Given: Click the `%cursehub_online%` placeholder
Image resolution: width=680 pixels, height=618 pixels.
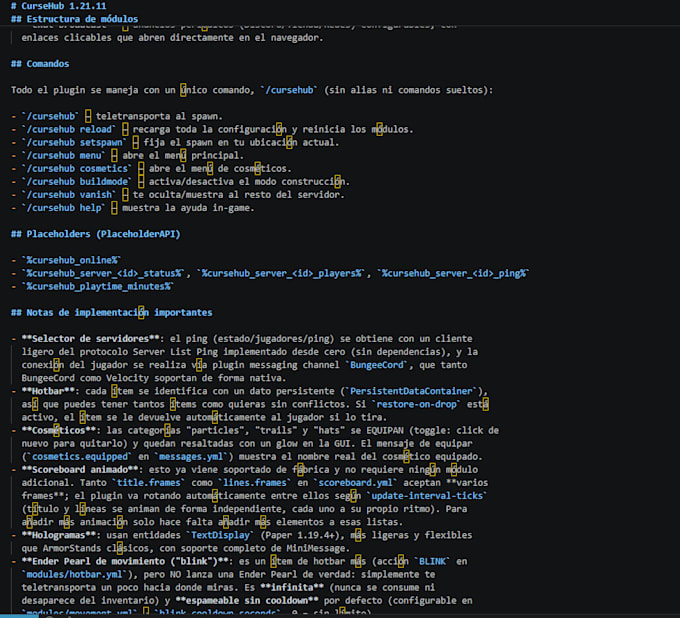Looking at the screenshot, I should click(71, 260).
